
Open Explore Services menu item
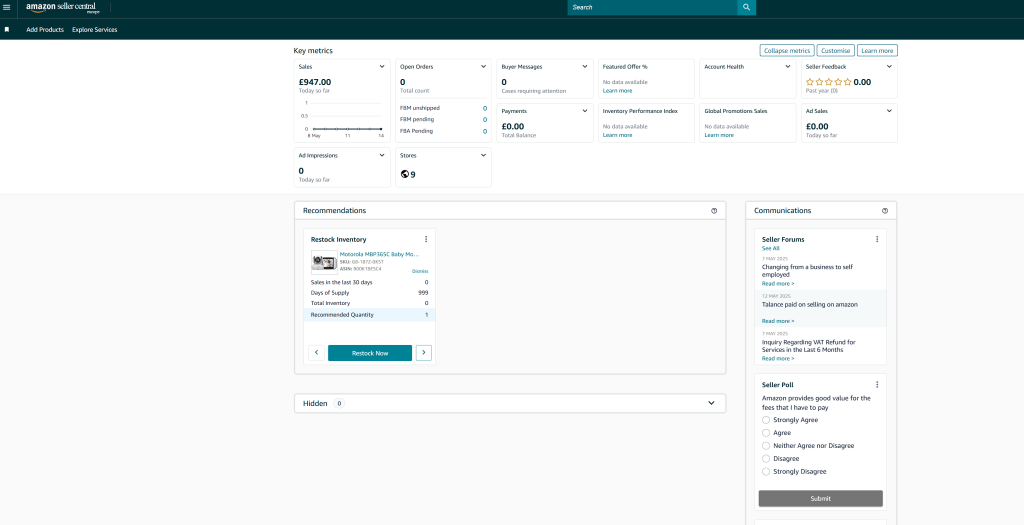95,29
